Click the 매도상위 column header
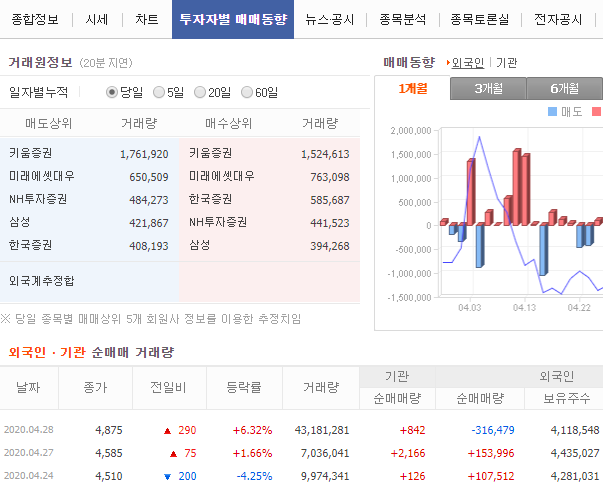The width and height of the screenshot is (603, 495). pos(48,123)
